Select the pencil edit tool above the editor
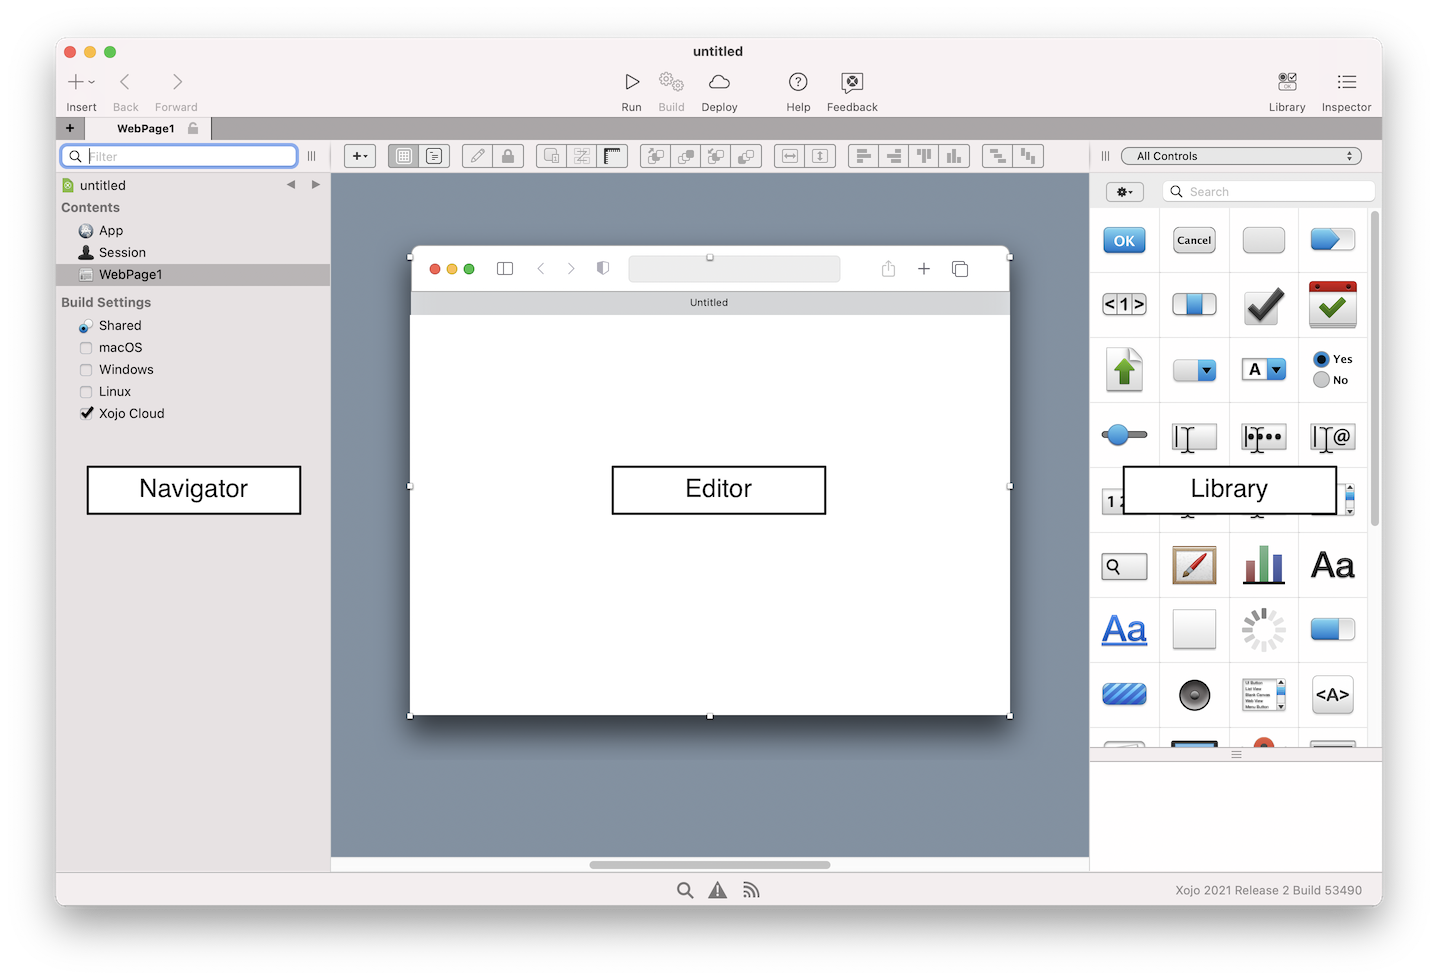The width and height of the screenshot is (1438, 980). click(477, 156)
